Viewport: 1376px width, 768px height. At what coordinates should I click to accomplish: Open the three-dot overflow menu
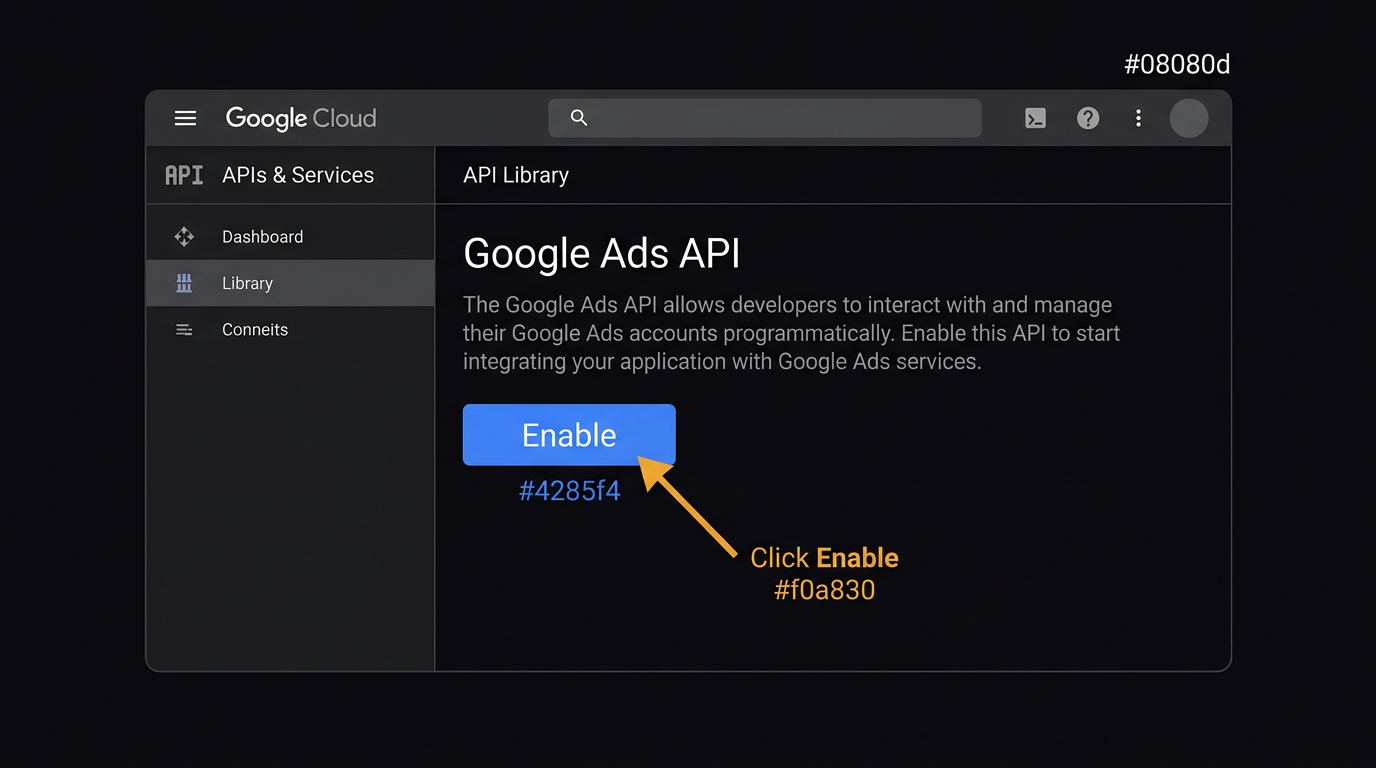[x=1138, y=118]
